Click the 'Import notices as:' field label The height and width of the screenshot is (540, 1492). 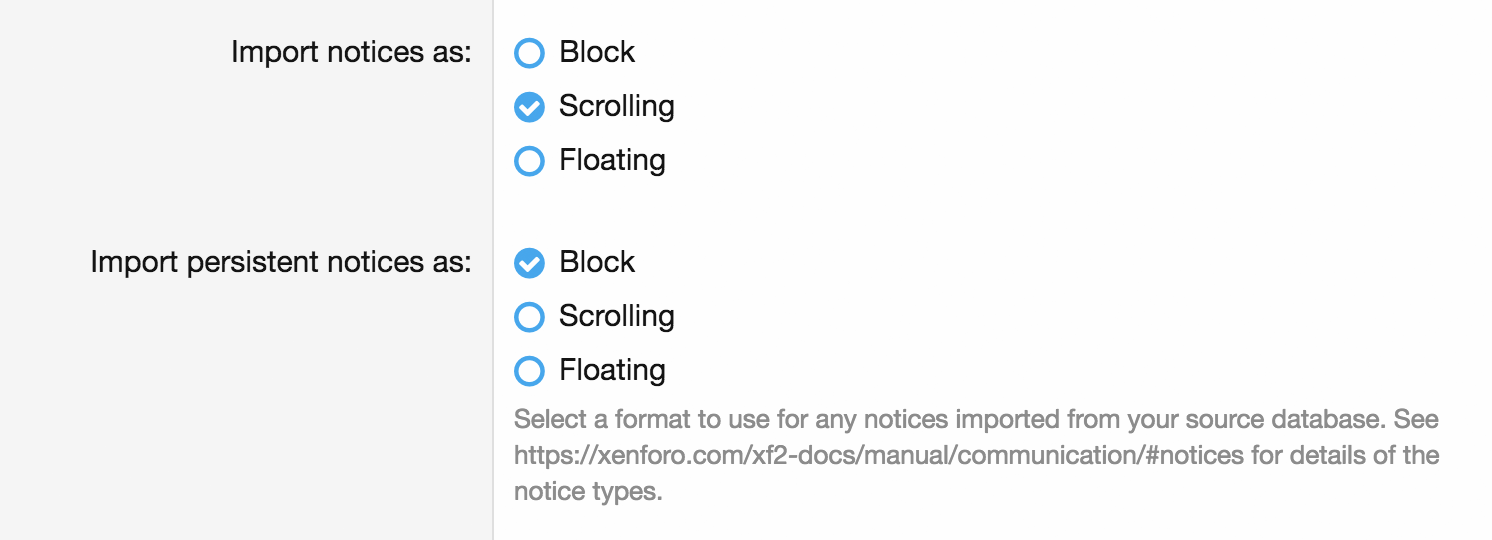[350, 52]
